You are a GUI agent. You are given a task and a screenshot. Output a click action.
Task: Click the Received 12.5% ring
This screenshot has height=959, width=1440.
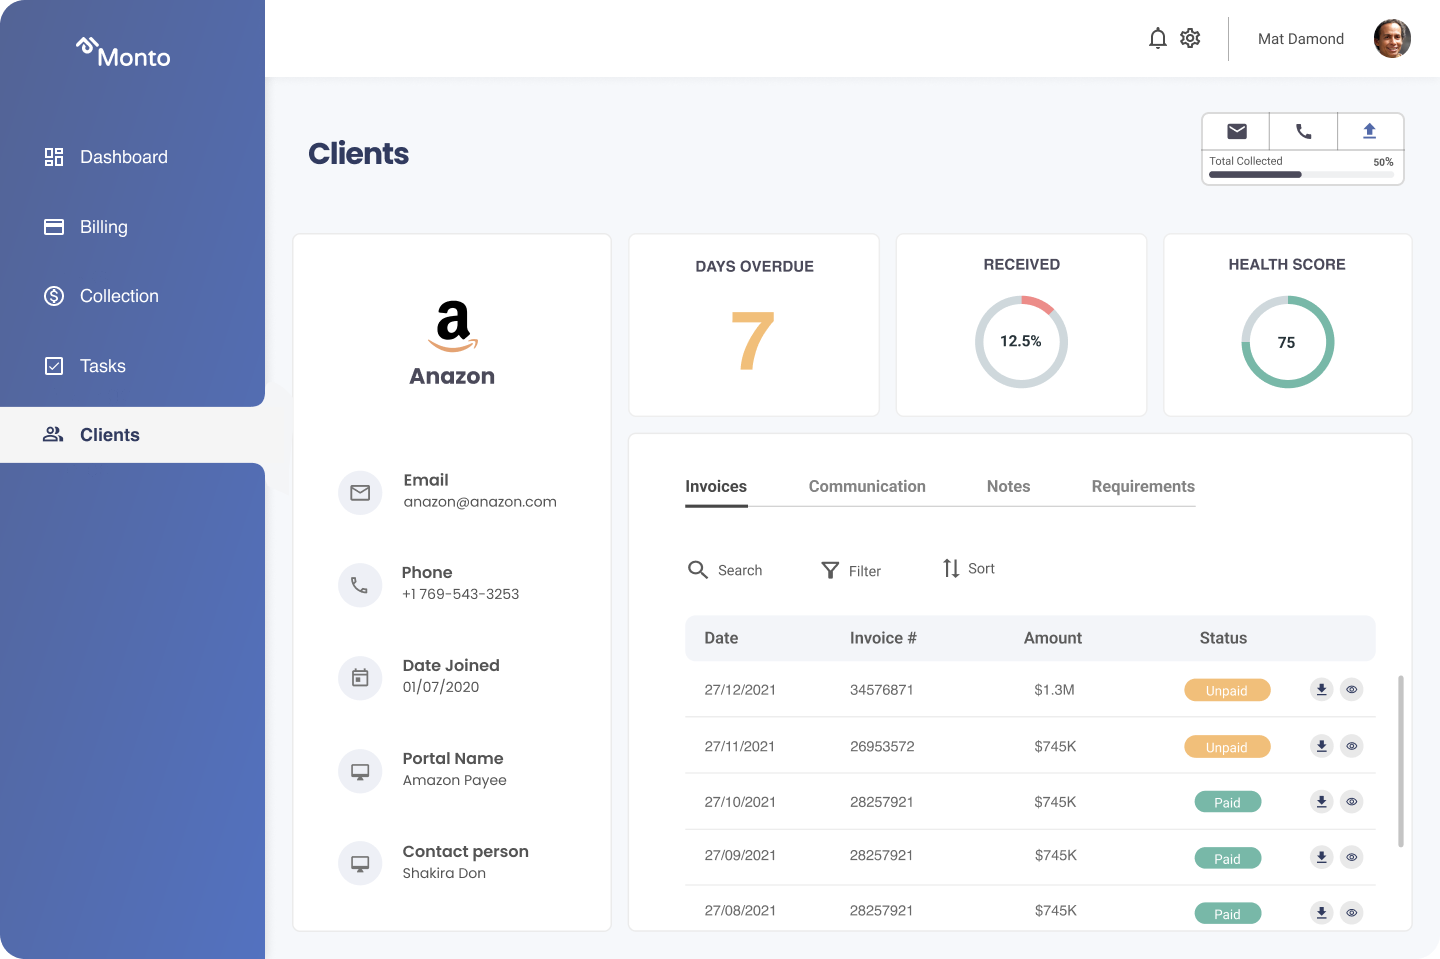point(1021,342)
